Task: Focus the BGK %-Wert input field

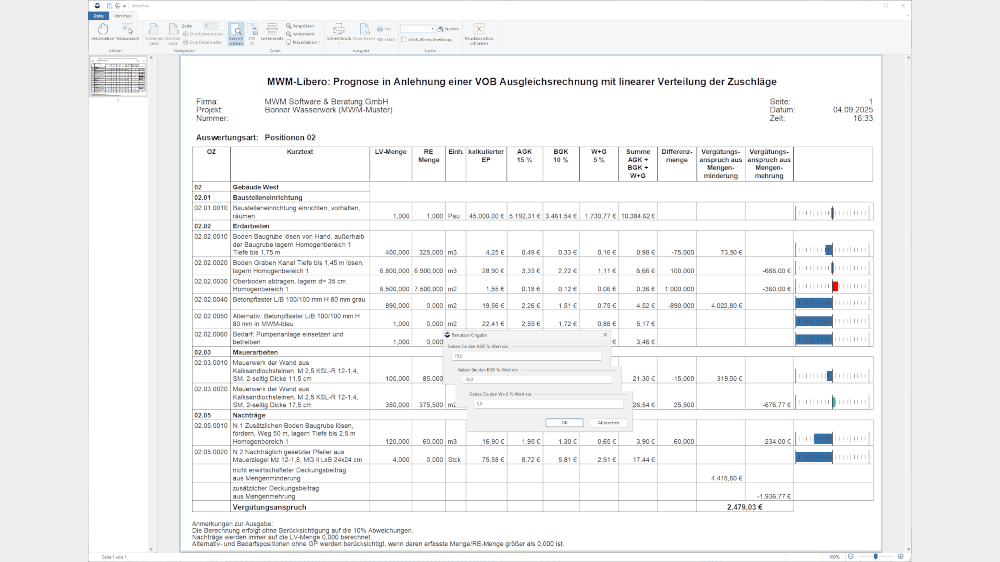Action: [x=537, y=380]
